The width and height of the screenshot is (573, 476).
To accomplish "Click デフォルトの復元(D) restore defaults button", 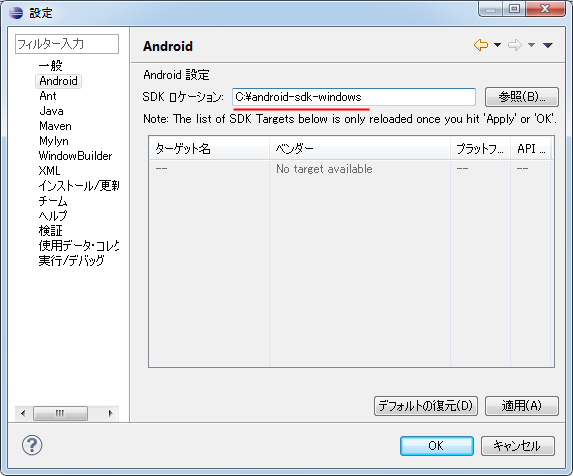I will tap(426, 406).
